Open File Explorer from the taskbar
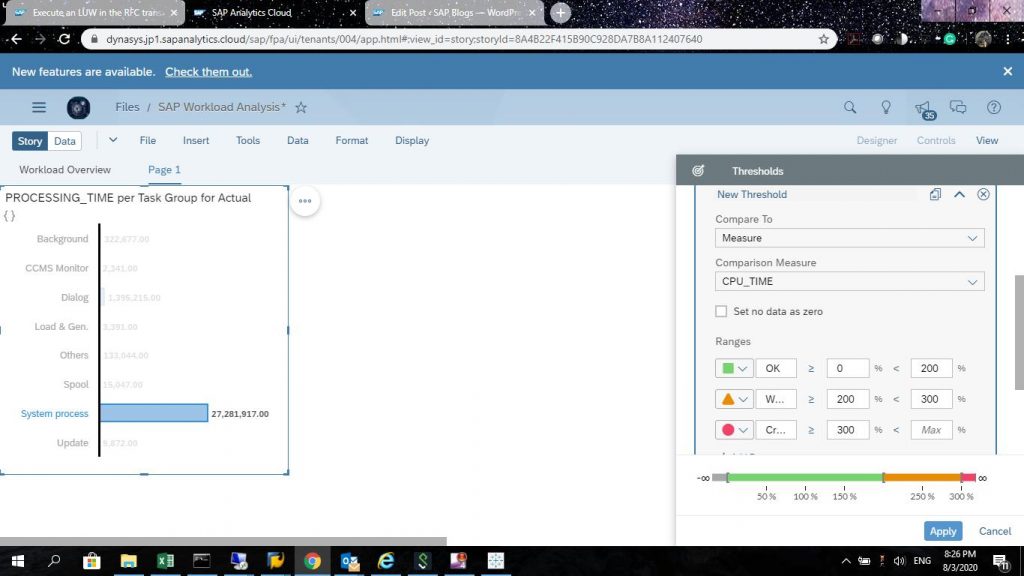 click(129, 561)
